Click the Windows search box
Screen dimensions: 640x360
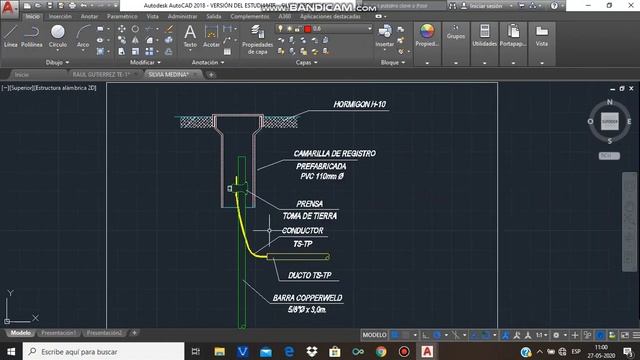click(103, 351)
